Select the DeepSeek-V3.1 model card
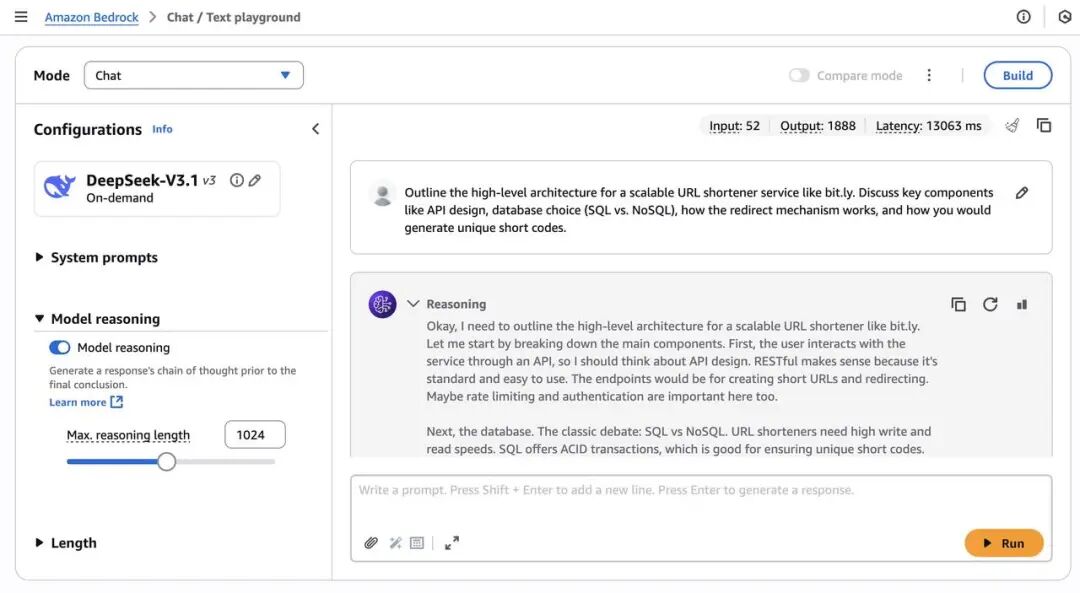Image resolution: width=1080 pixels, height=593 pixels. pyautogui.click(x=157, y=189)
